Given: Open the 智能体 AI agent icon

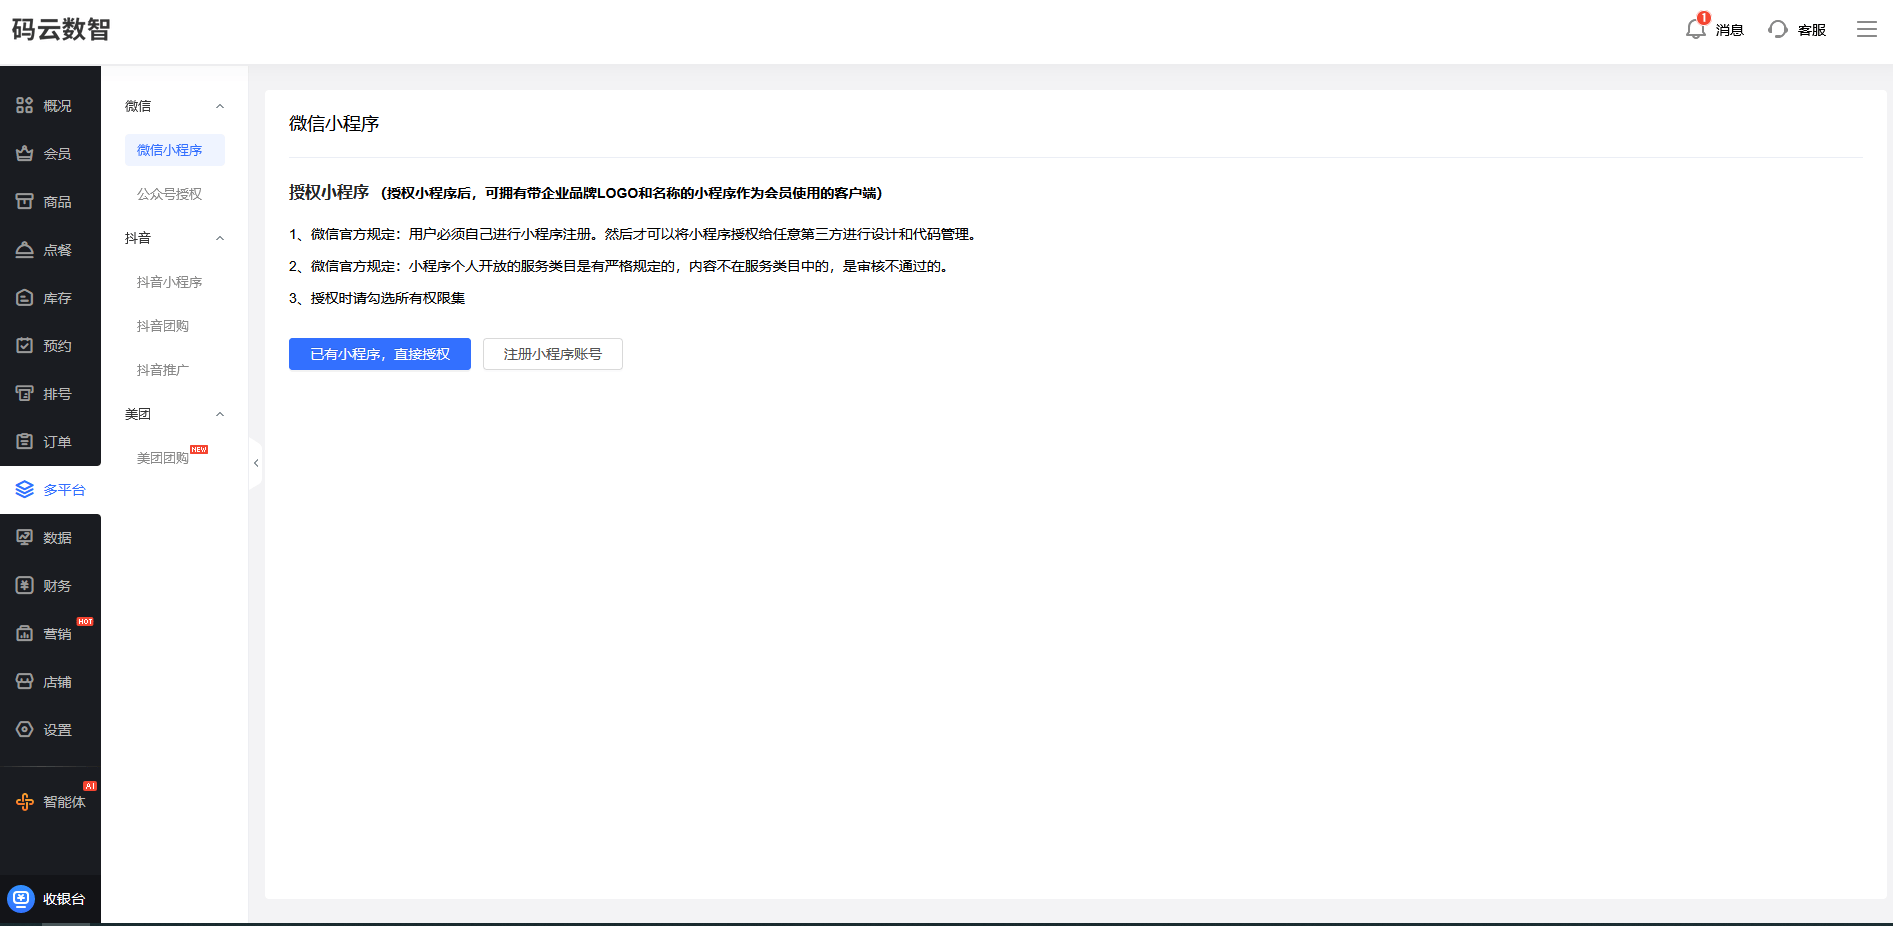Looking at the screenshot, I should pos(25,801).
